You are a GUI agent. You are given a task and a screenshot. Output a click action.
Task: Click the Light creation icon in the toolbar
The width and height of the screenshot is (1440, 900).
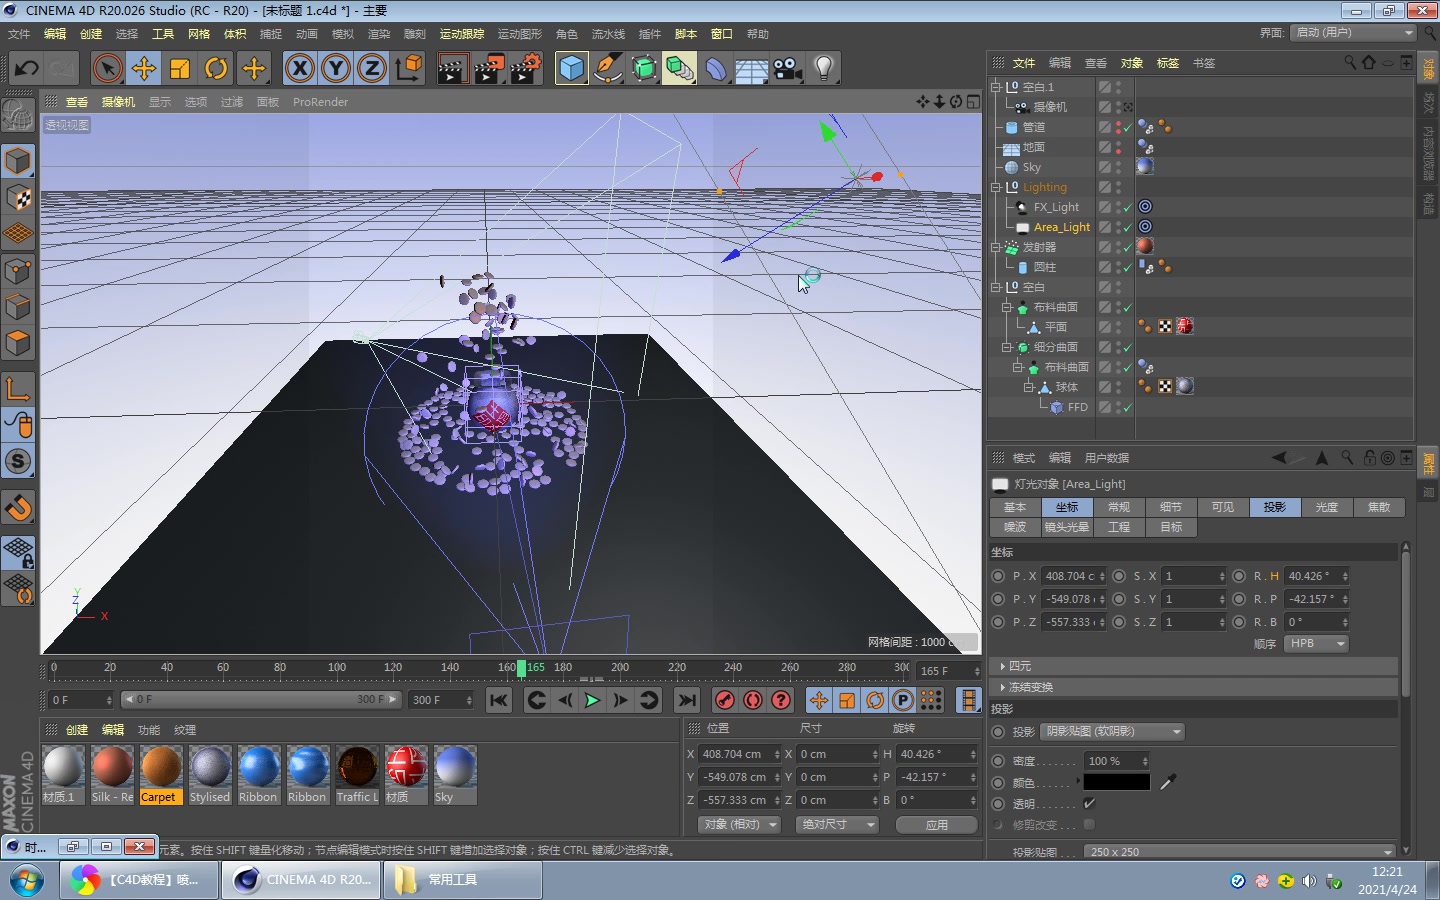pos(823,68)
